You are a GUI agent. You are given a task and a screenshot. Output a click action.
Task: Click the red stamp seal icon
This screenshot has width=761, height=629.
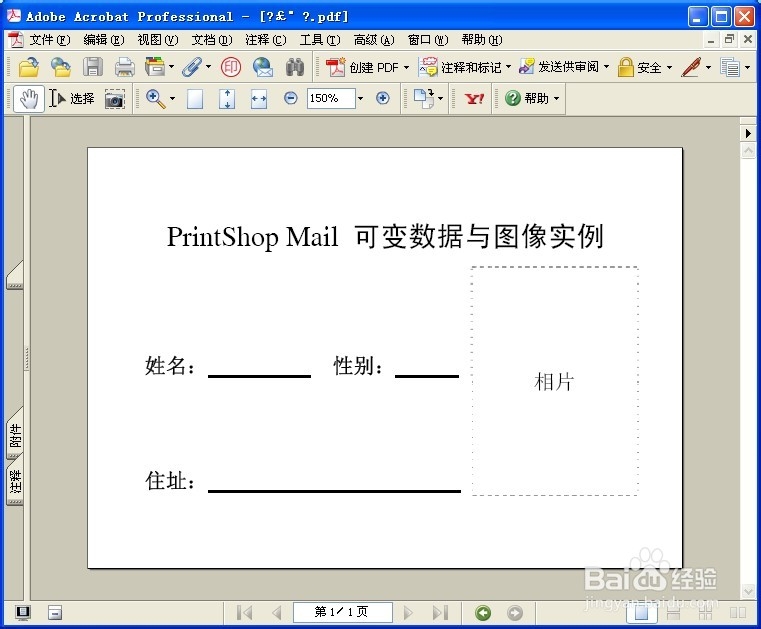[231, 67]
